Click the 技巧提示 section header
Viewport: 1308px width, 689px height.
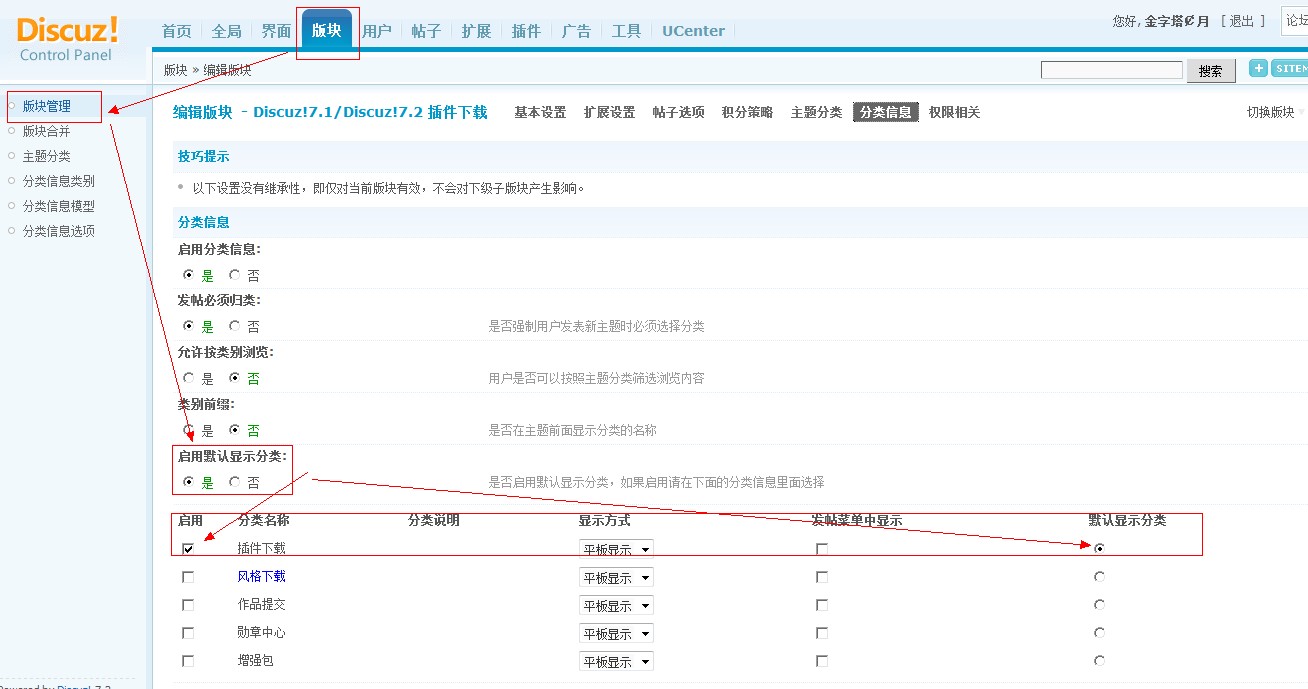(x=204, y=157)
